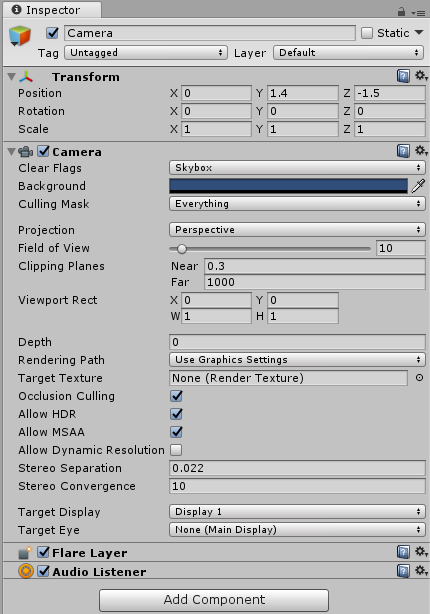This screenshot has width=430, height=614.
Task: Open the Projection Perspective dropdown
Action: point(297,229)
